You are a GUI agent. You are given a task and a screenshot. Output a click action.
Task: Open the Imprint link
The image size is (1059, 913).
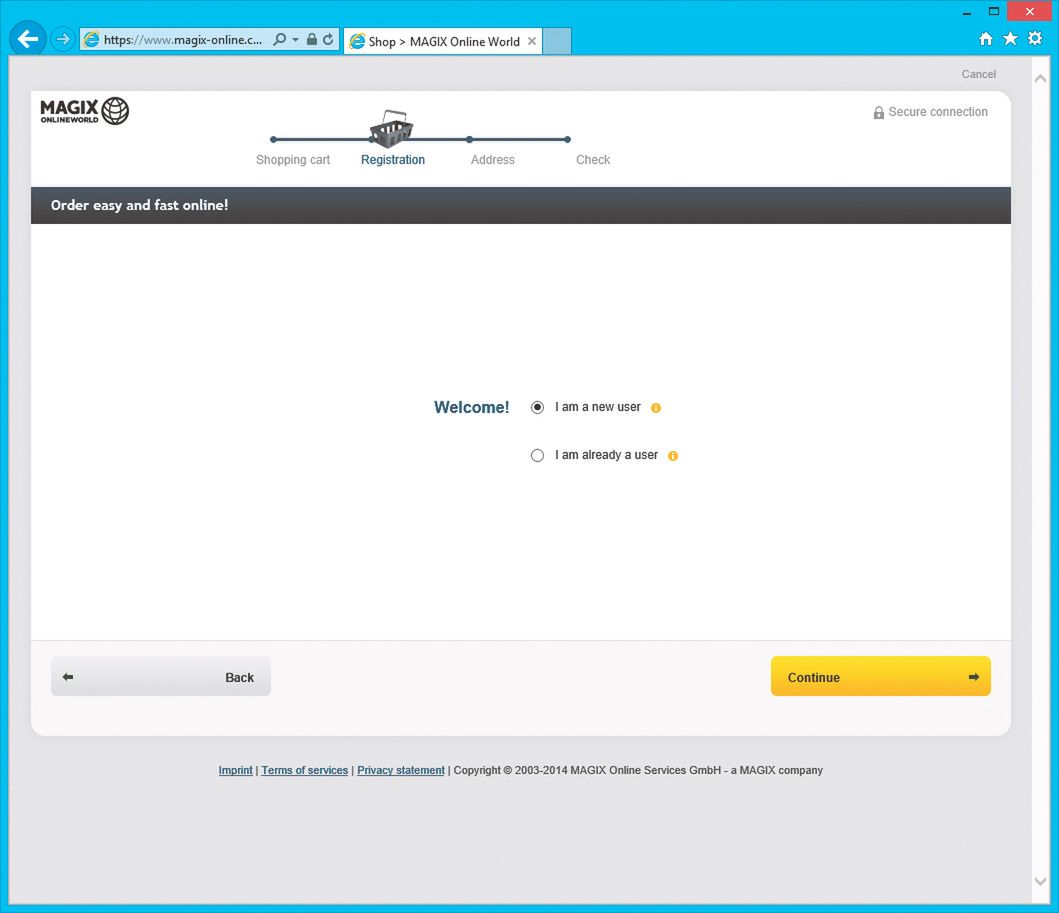point(236,771)
